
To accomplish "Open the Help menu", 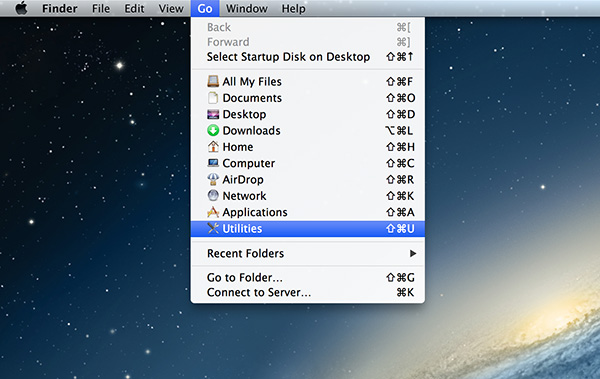I will click(293, 8).
